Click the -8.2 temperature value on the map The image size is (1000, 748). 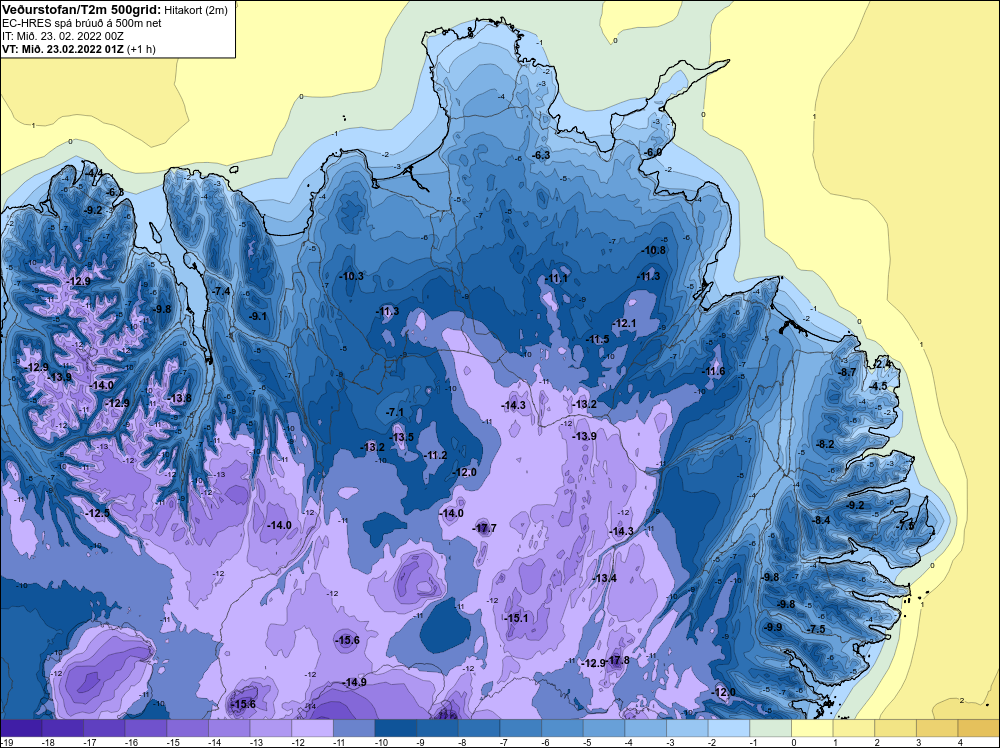(826, 444)
